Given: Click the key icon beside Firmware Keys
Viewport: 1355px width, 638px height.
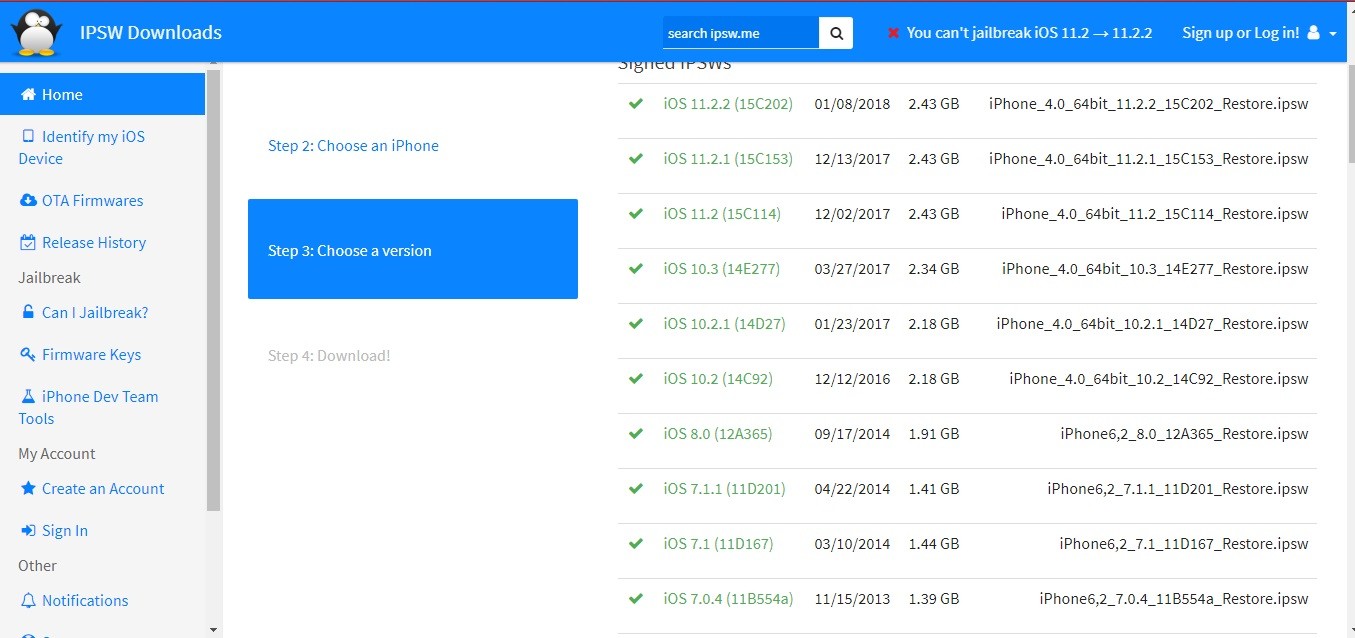Looking at the screenshot, I should 28,354.
